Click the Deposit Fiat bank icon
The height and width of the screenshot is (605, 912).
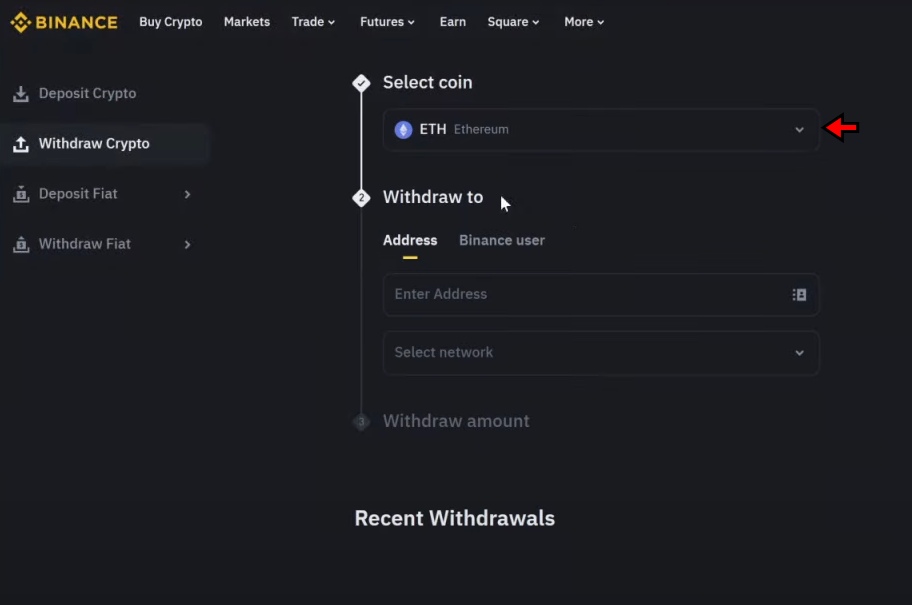21,194
